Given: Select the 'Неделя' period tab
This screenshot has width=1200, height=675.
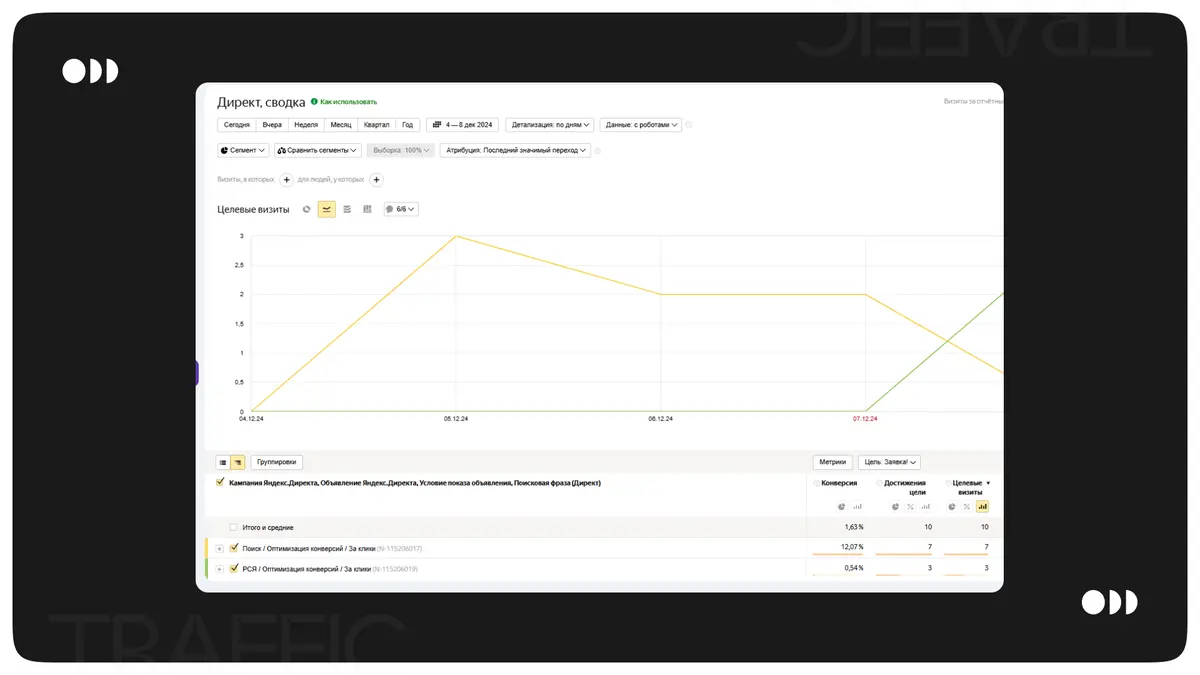Looking at the screenshot, I should tap(306, 125).
